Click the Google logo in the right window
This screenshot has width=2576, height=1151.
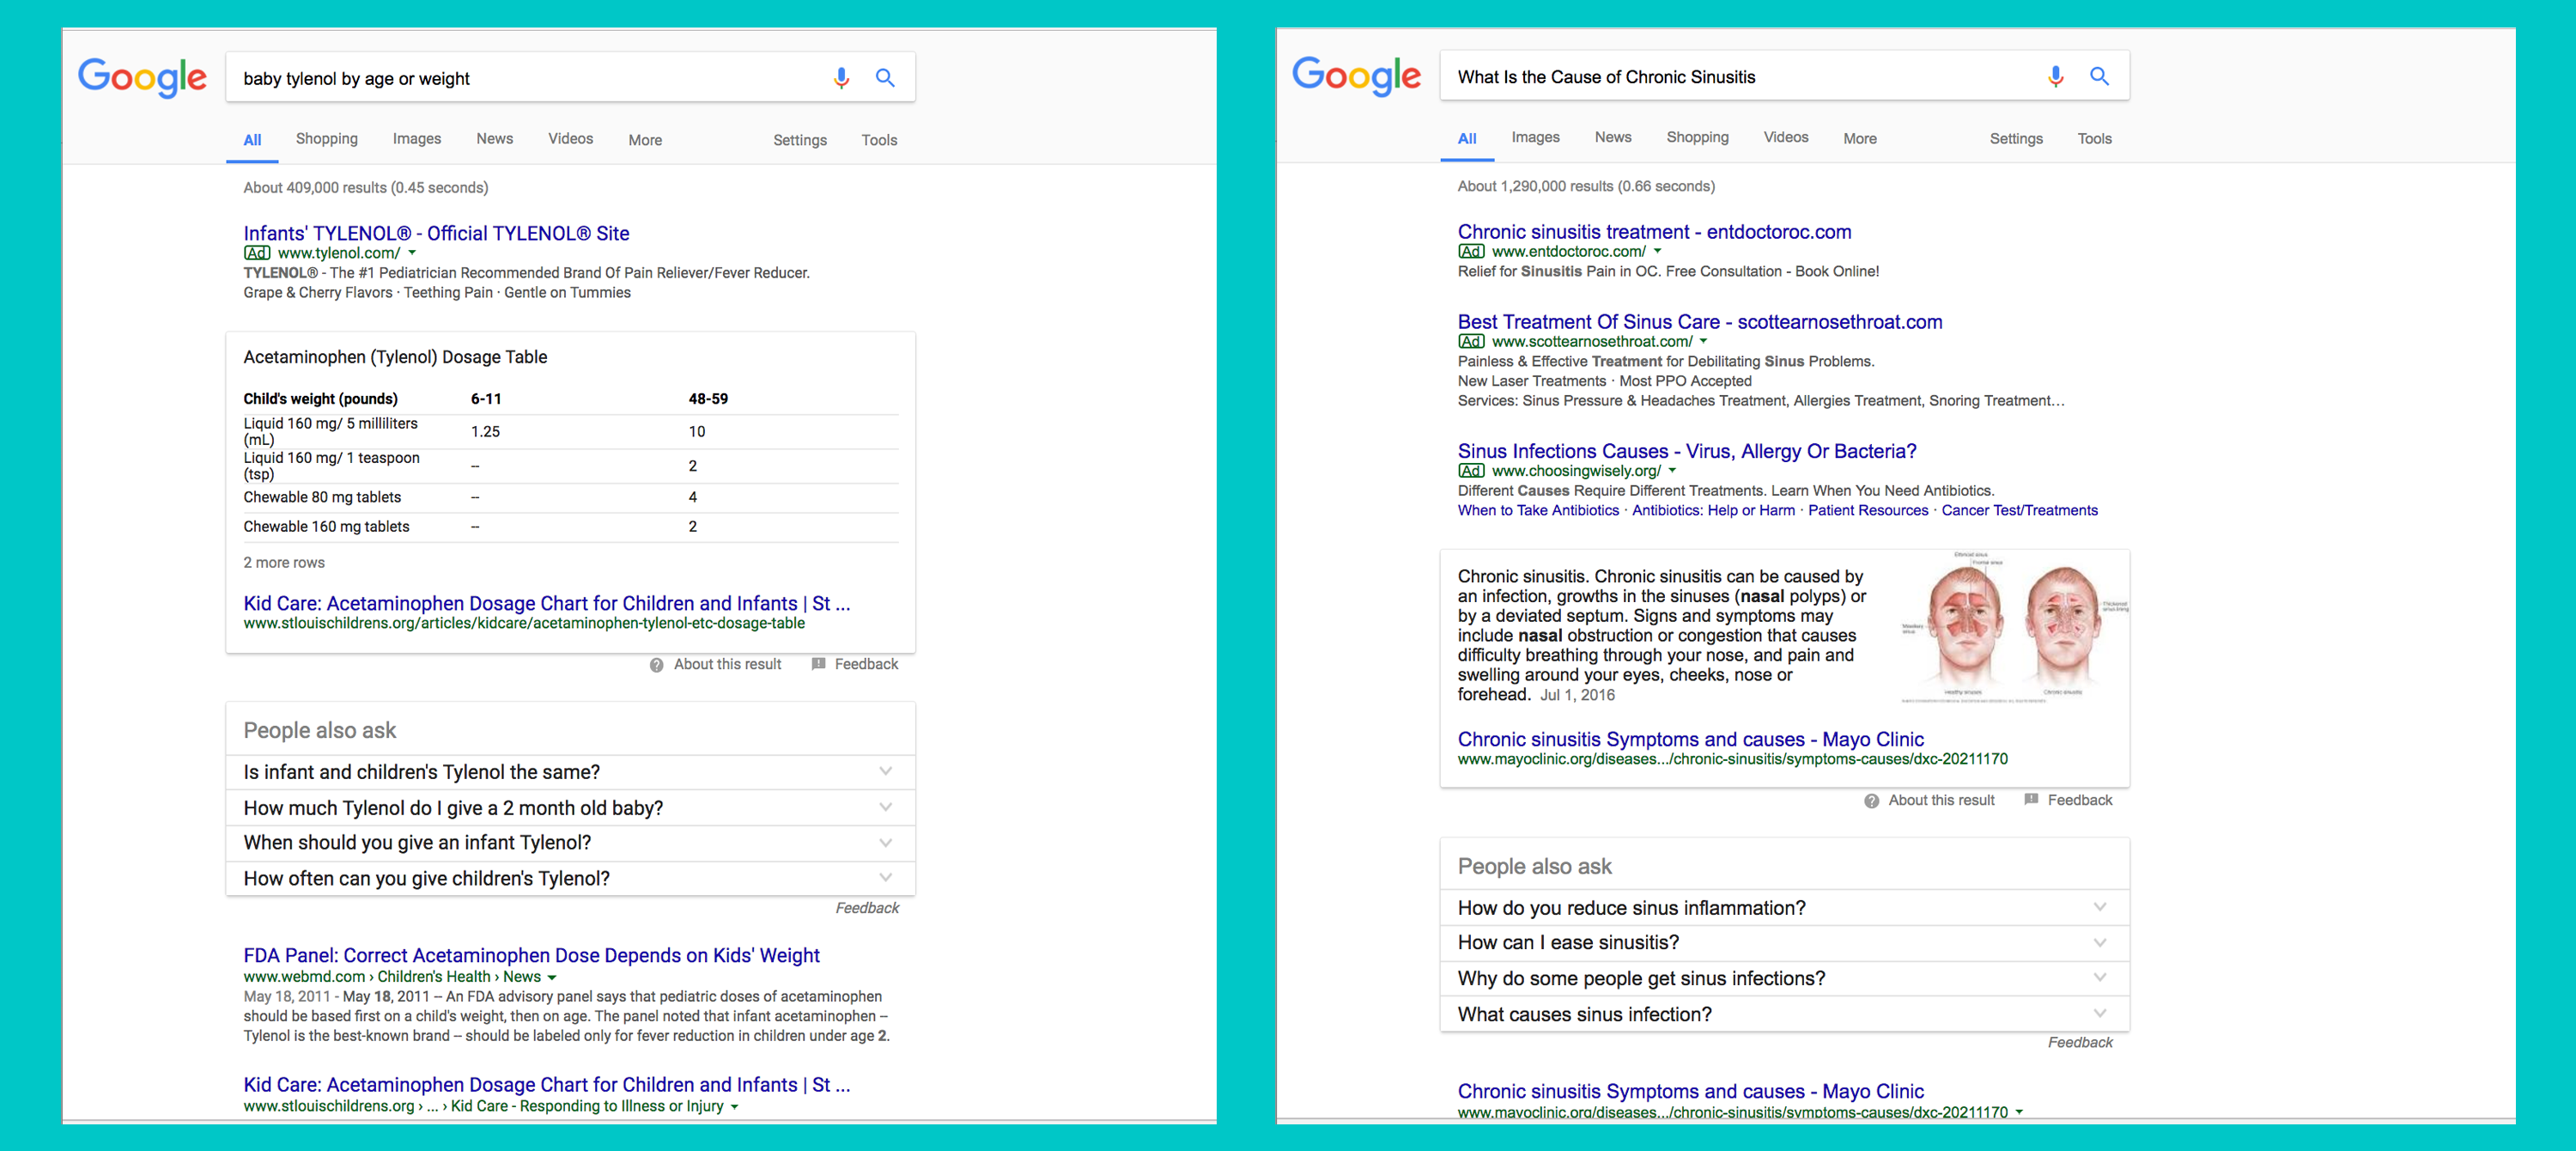click(x=1356, y=76)
